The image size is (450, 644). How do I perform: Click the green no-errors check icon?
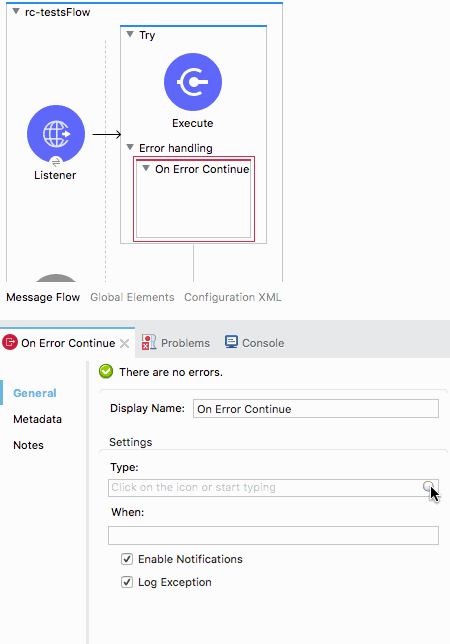pyautogui.click(x=106, y=372)
